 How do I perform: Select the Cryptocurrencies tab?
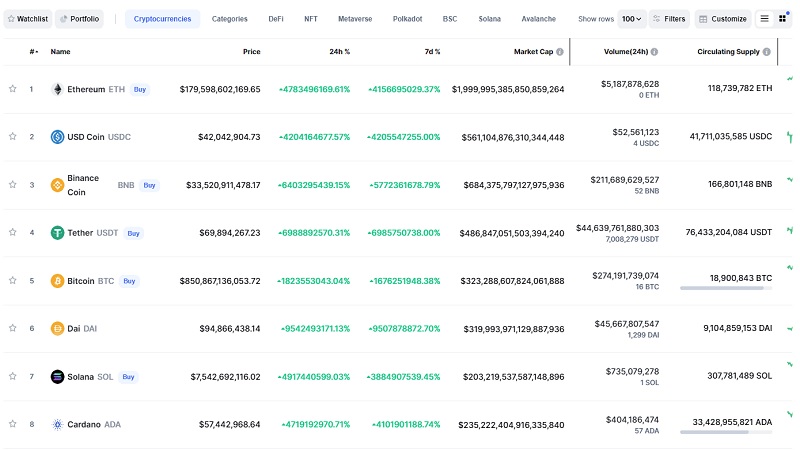click(162, 19)
